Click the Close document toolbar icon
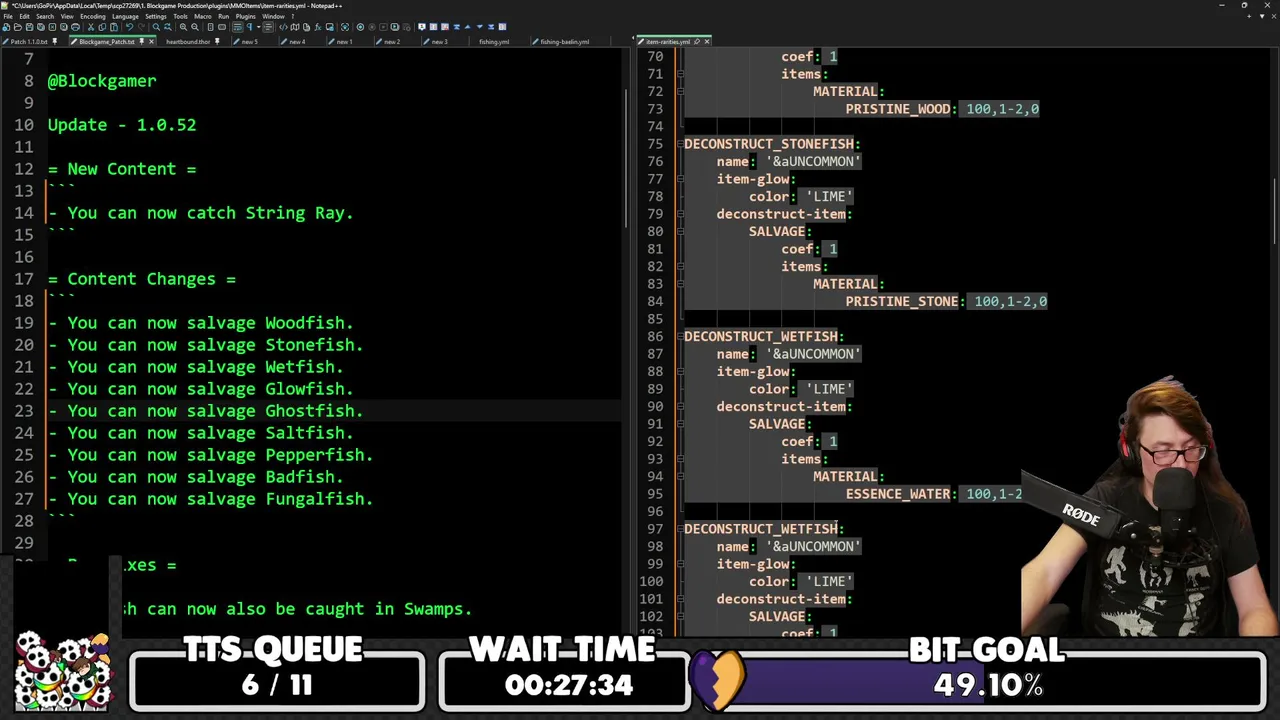Screen dimensions: 1280x720 [51, 27]
